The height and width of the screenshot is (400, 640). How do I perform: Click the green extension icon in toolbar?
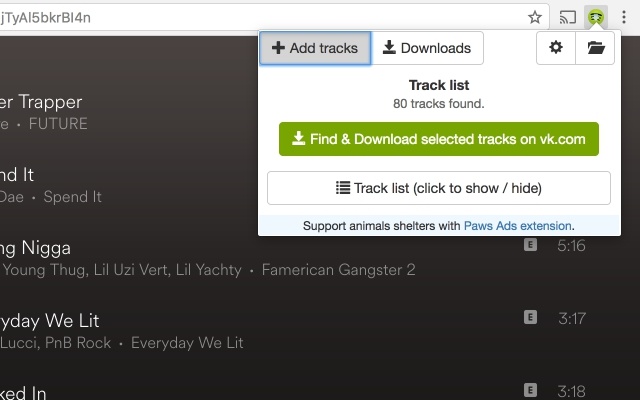tap(596, 17)
